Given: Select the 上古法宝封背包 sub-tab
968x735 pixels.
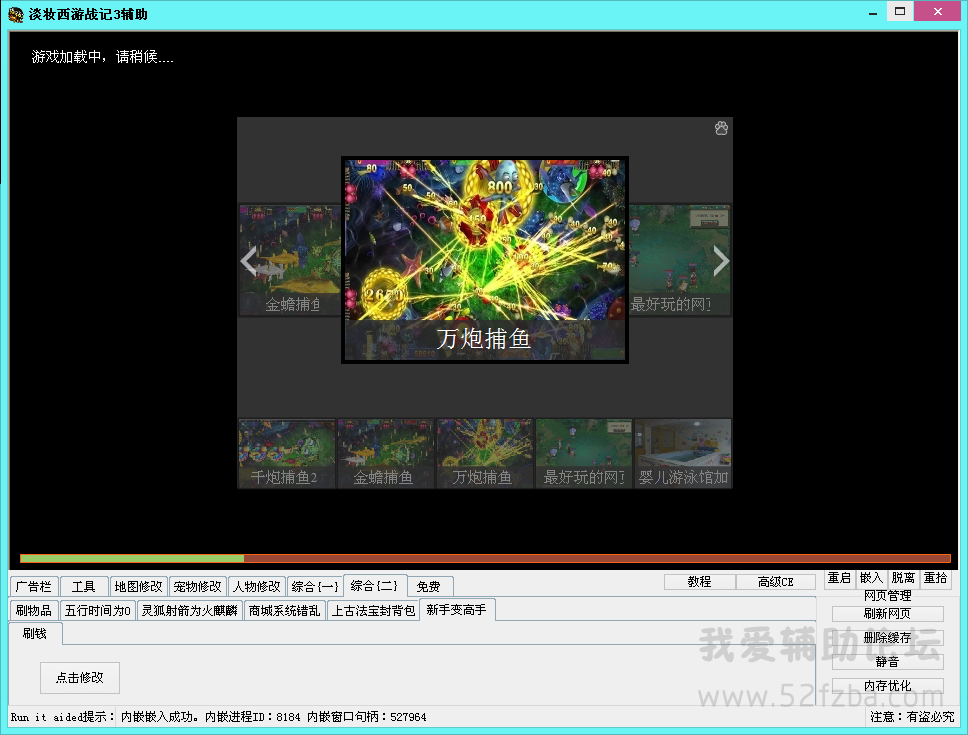Looking at the screenshot, I should pyautogui.click(x=373, y=610).
